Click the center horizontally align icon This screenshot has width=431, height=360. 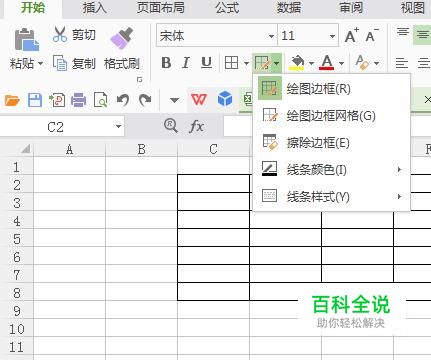coord(424,63)
